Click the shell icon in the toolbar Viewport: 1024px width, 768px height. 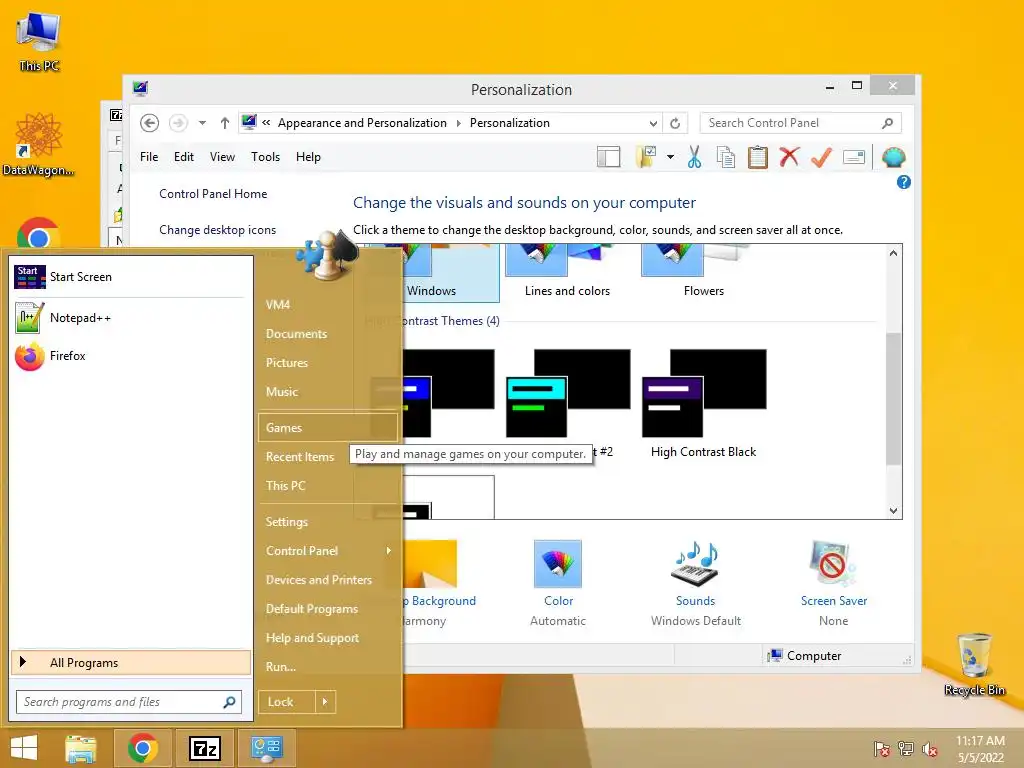coord(893,157)
